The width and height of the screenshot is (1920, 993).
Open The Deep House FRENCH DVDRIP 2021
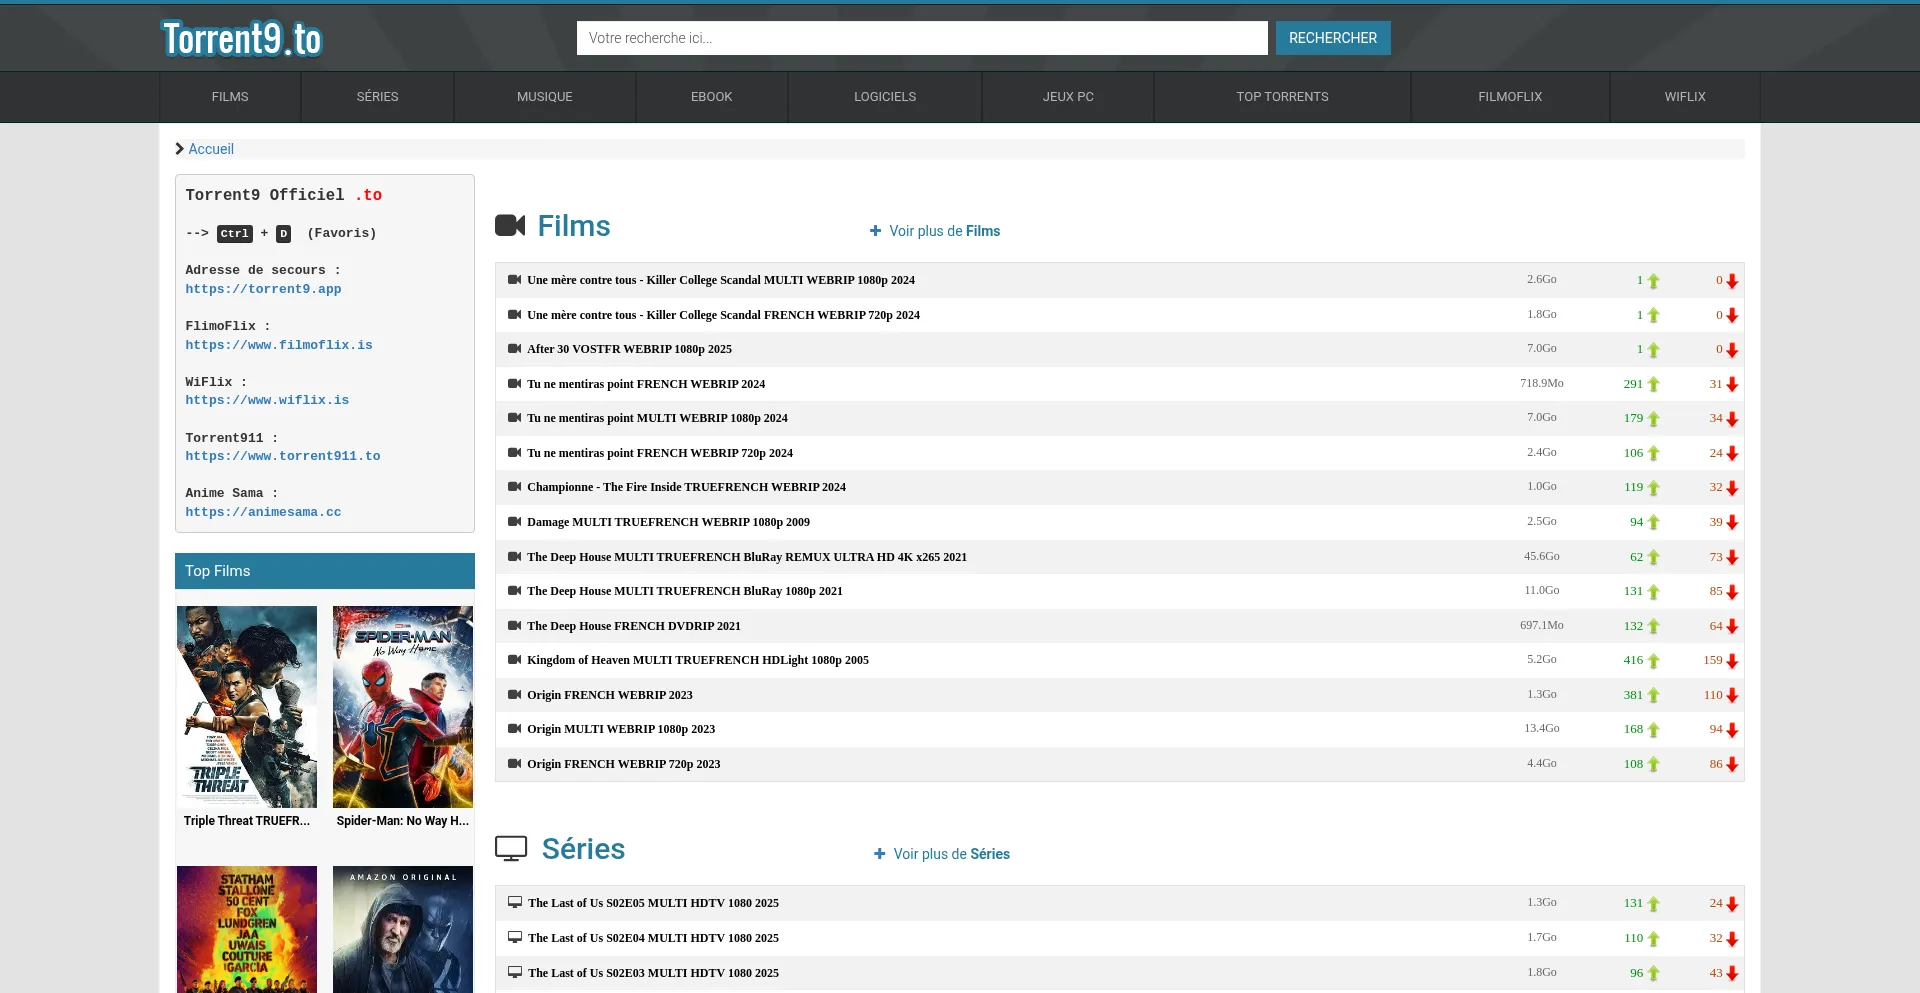click(634, 626)
